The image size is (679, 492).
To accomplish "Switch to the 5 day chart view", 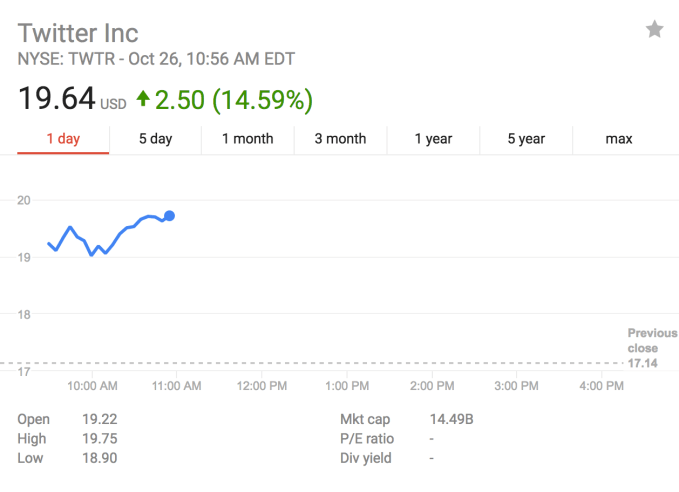I will [155, 139].
